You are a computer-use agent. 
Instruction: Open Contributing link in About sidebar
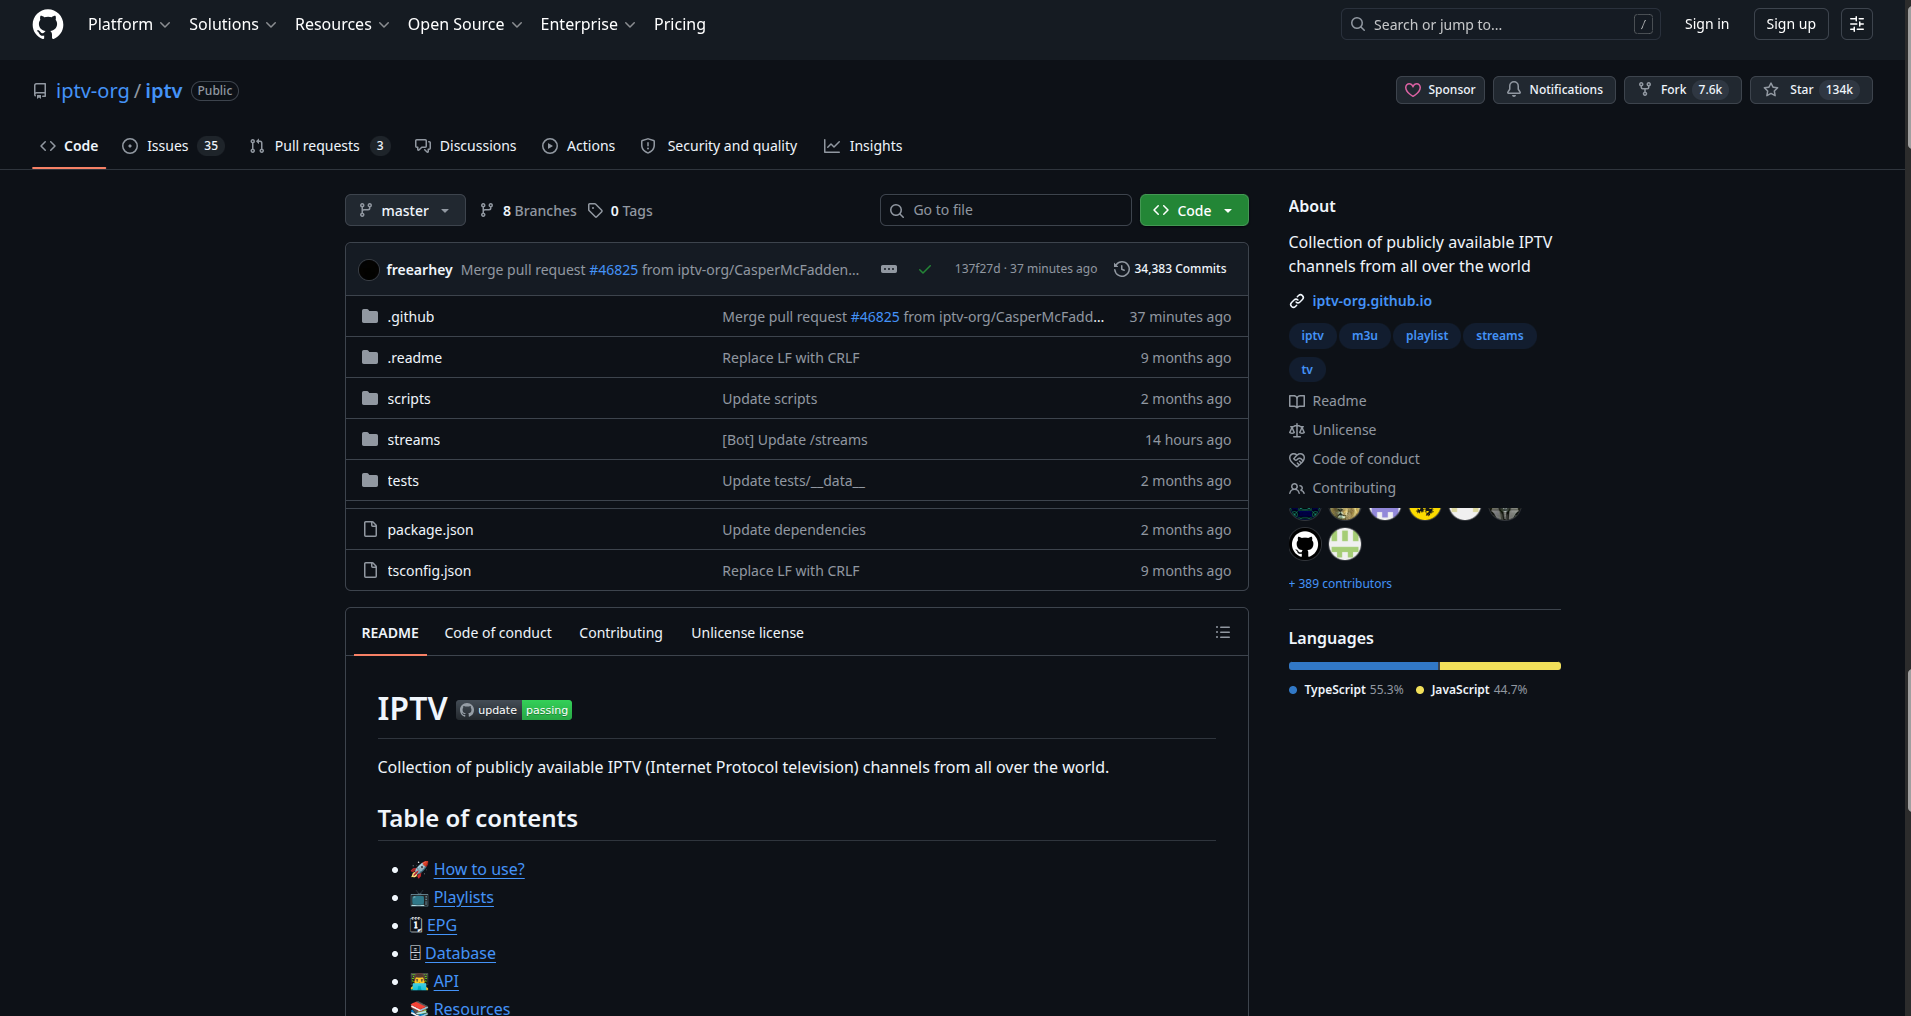click(1343, 488)
